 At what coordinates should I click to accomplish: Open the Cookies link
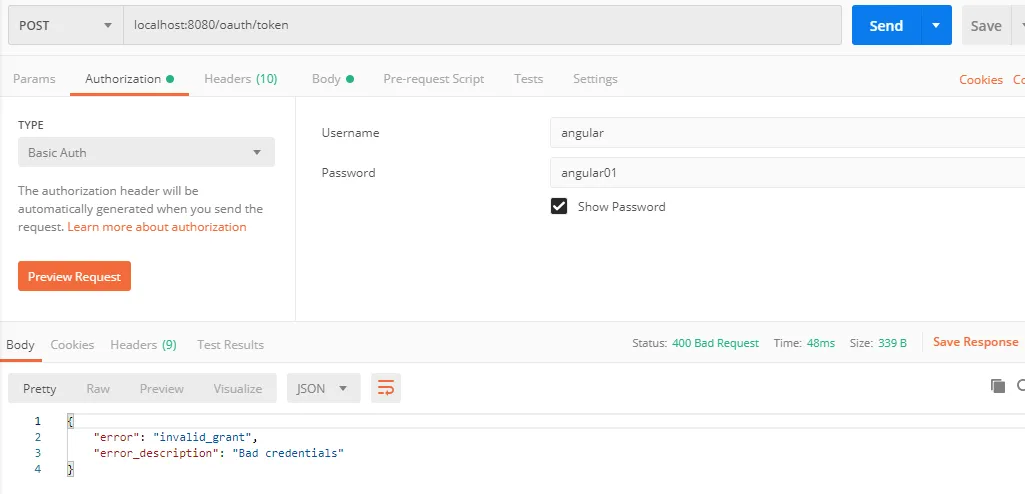coord(980,80)
